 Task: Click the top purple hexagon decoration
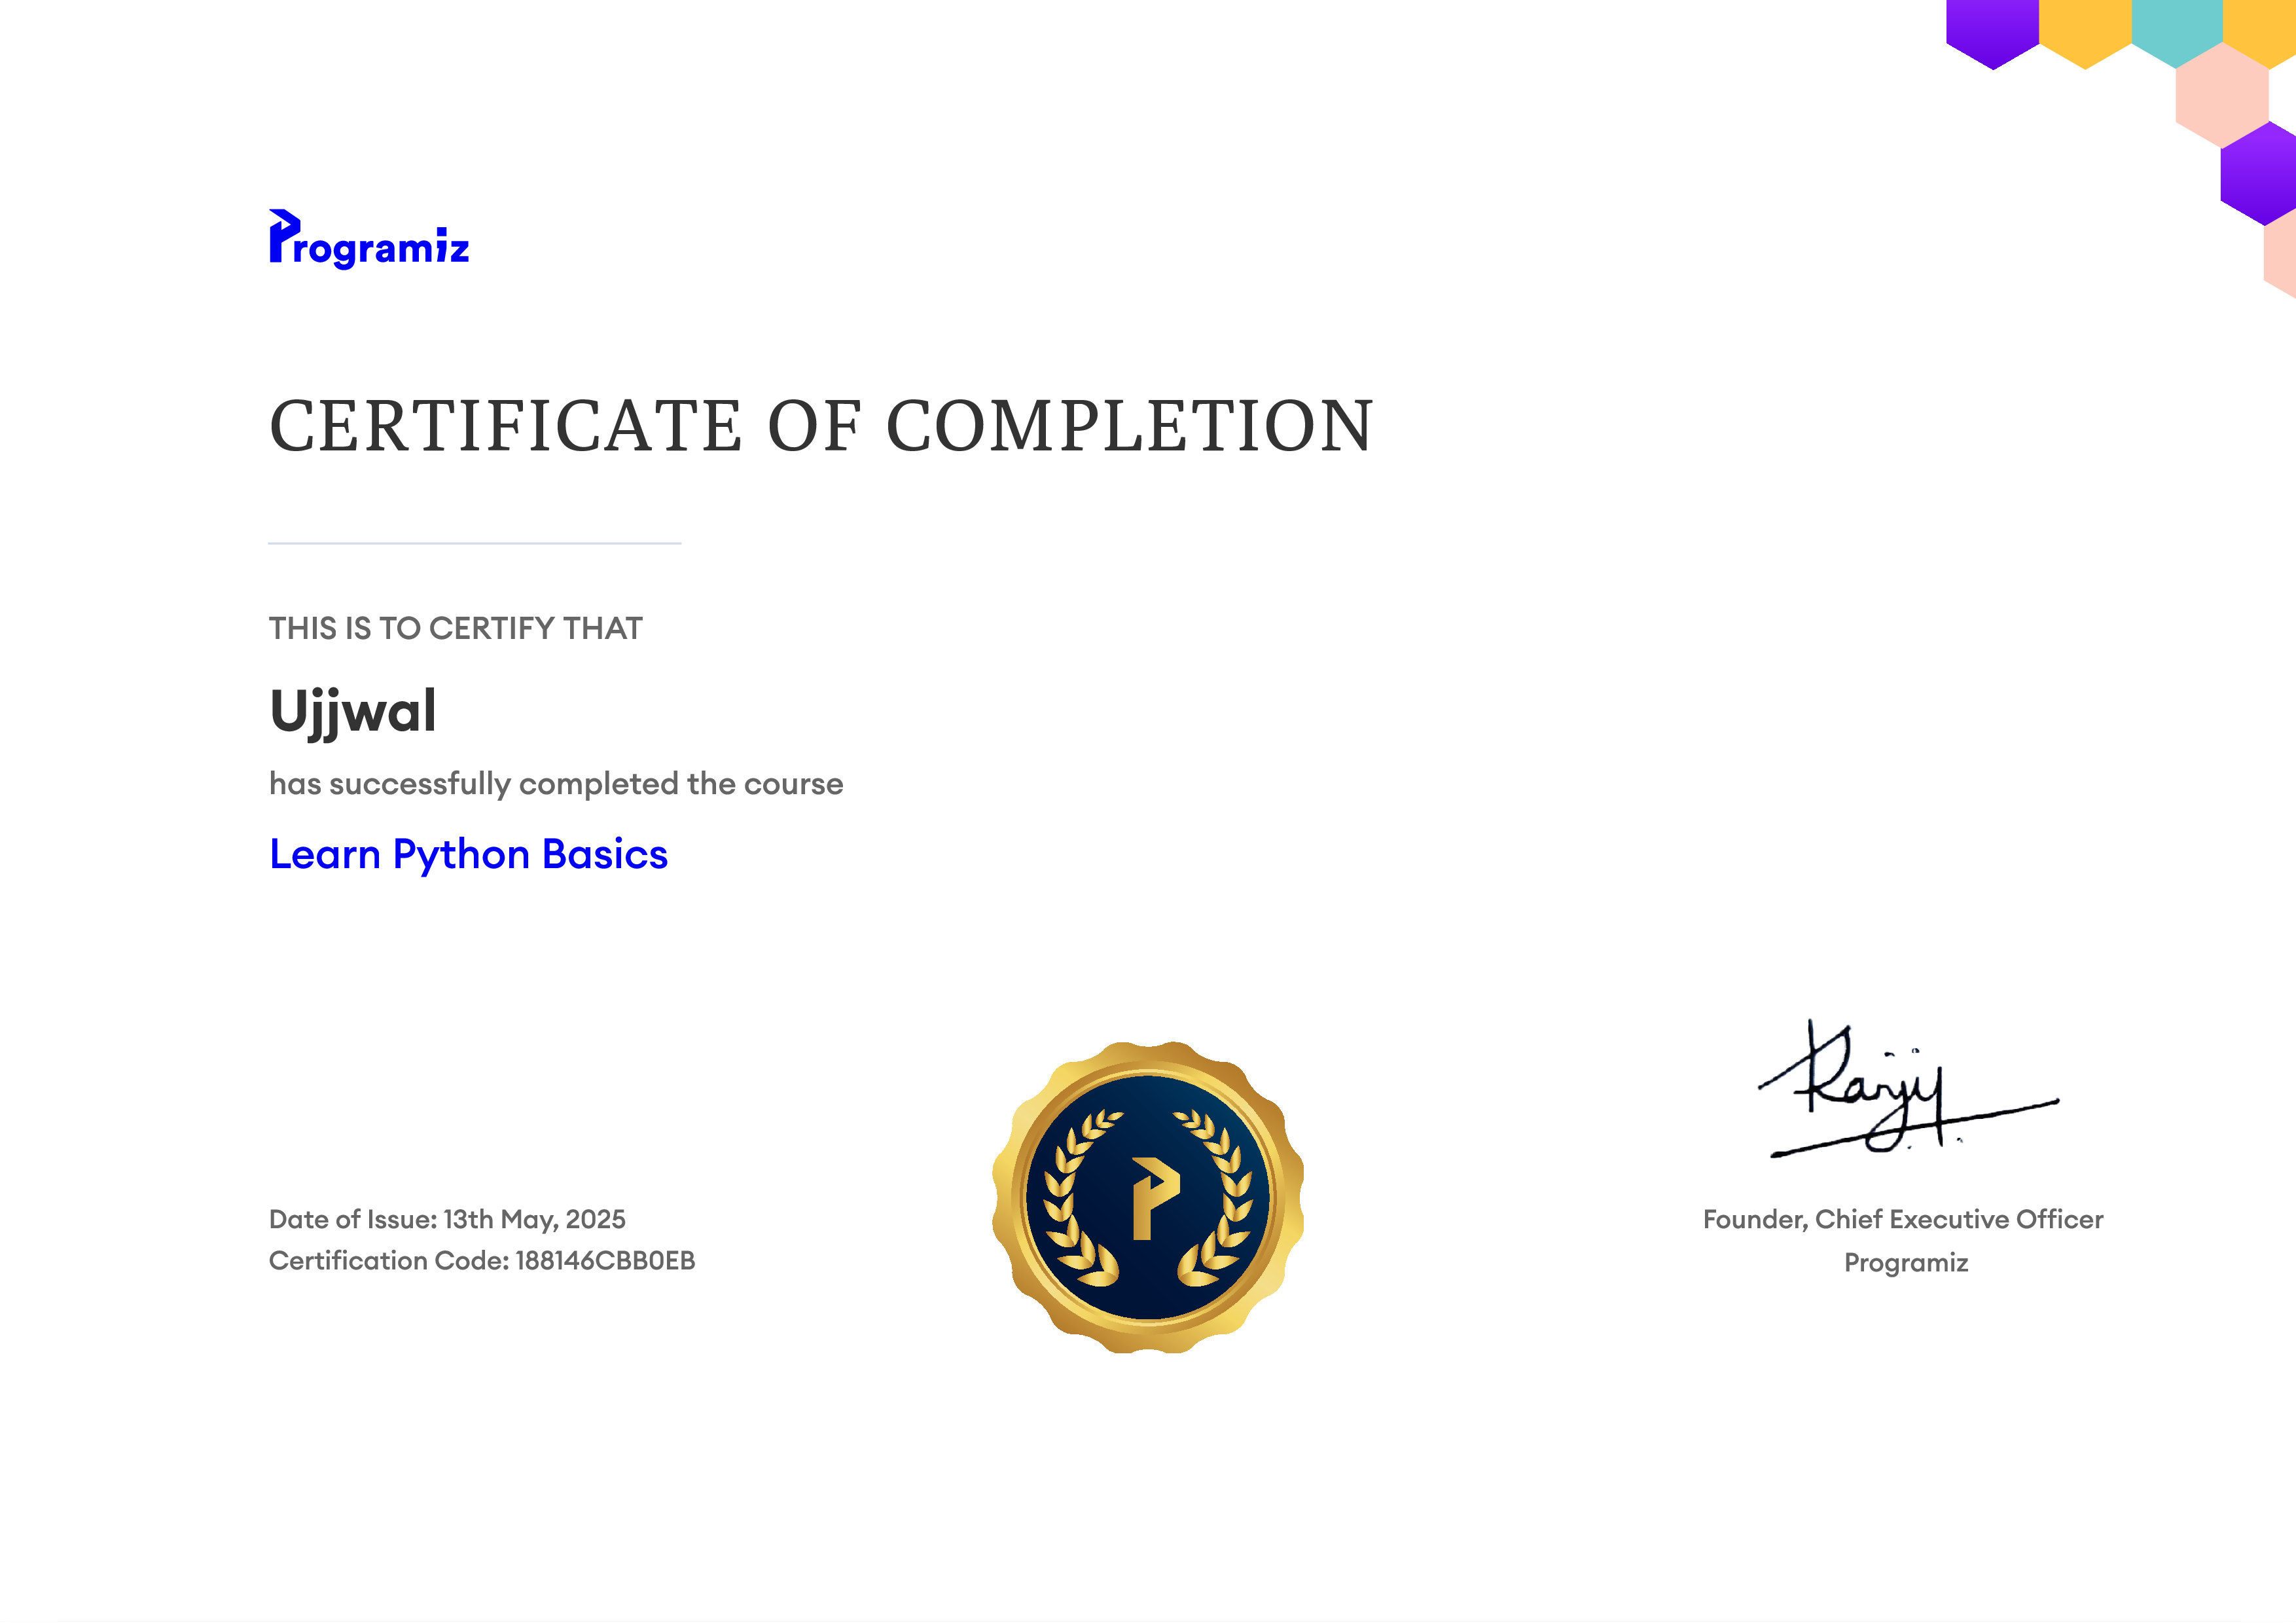1992,30
